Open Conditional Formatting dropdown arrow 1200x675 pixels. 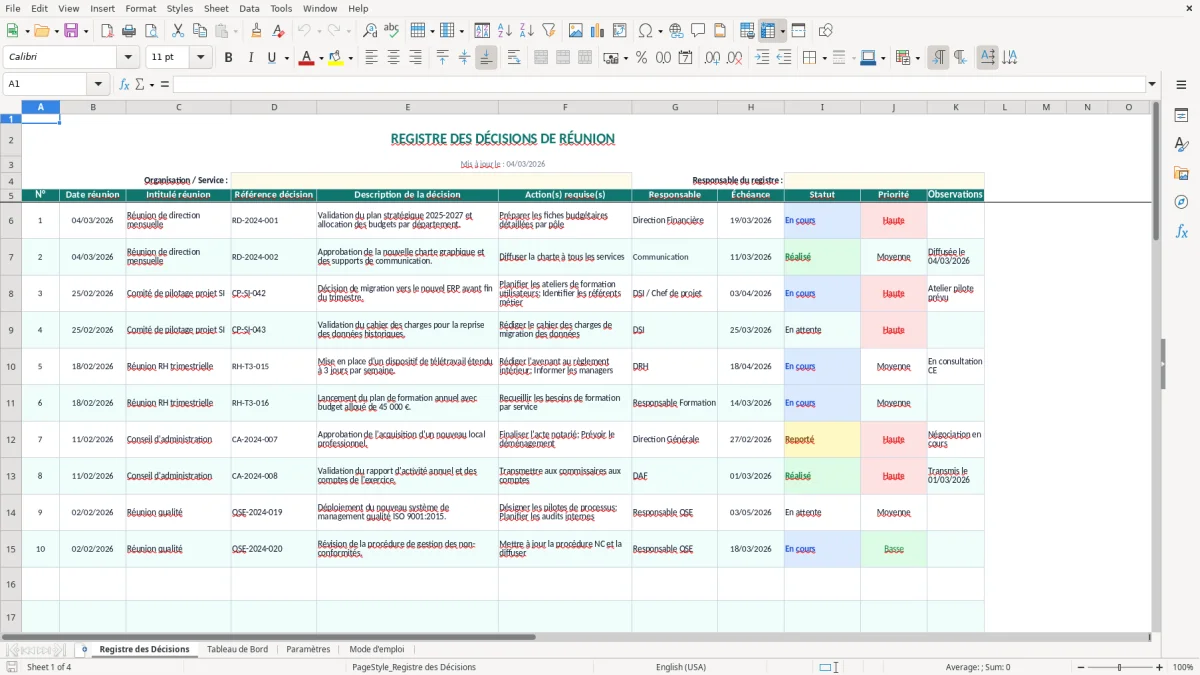pyautogui.click(x=917, y=58)
